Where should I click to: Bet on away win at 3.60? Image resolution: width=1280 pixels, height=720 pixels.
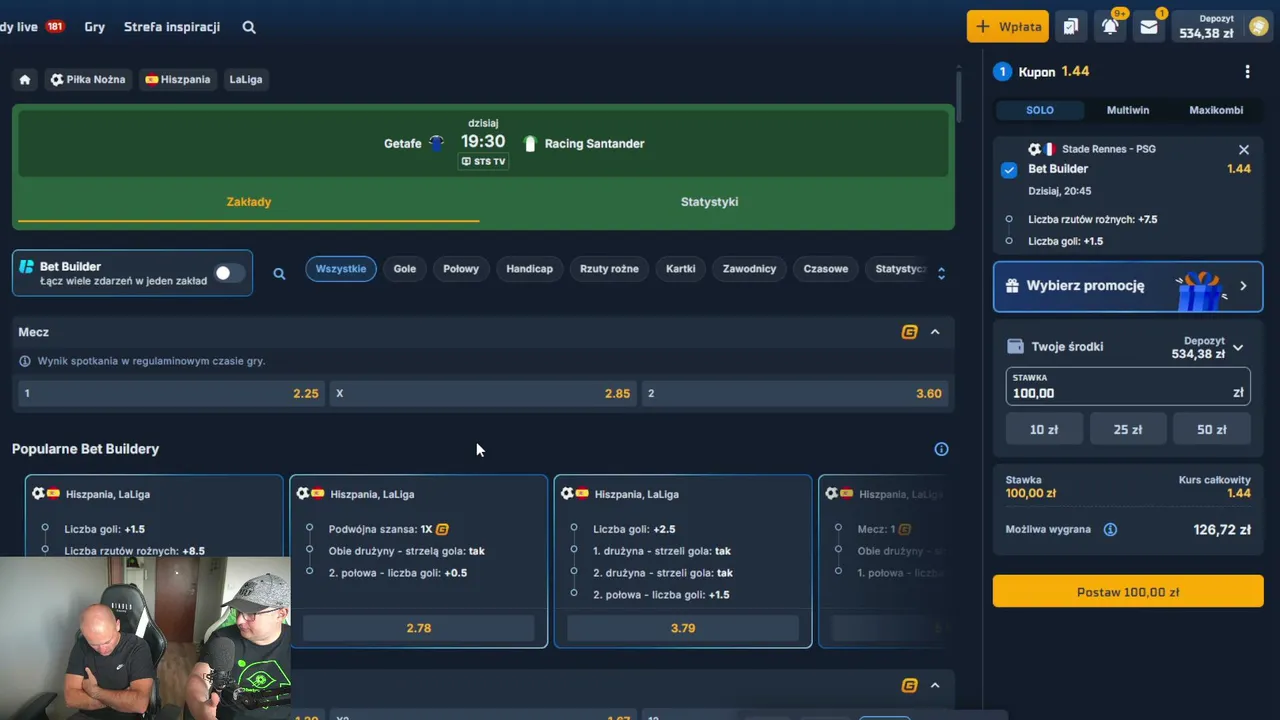click(795, 394)
